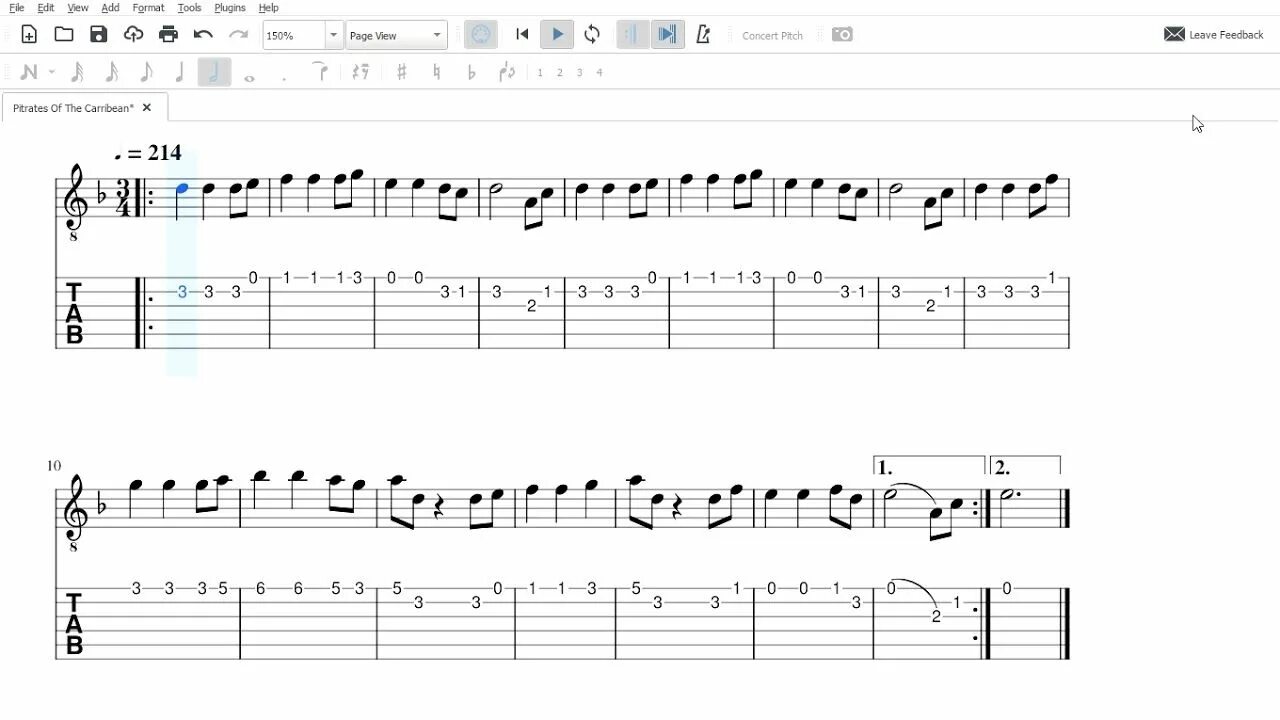Switch to Pitrates Of The Carribean tab
The image size is (1280, 720).
click(74, 108)
